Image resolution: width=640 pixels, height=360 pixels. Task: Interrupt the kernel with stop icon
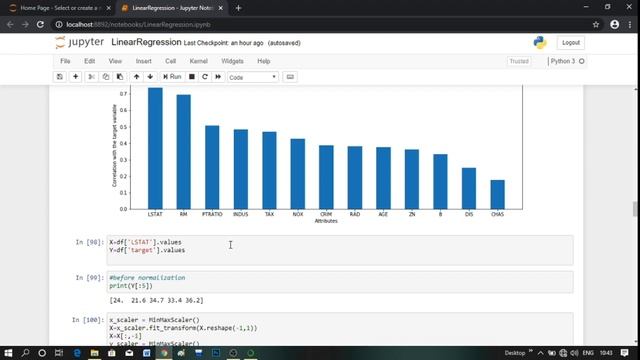pyautogui.click(x=191, y=77)
